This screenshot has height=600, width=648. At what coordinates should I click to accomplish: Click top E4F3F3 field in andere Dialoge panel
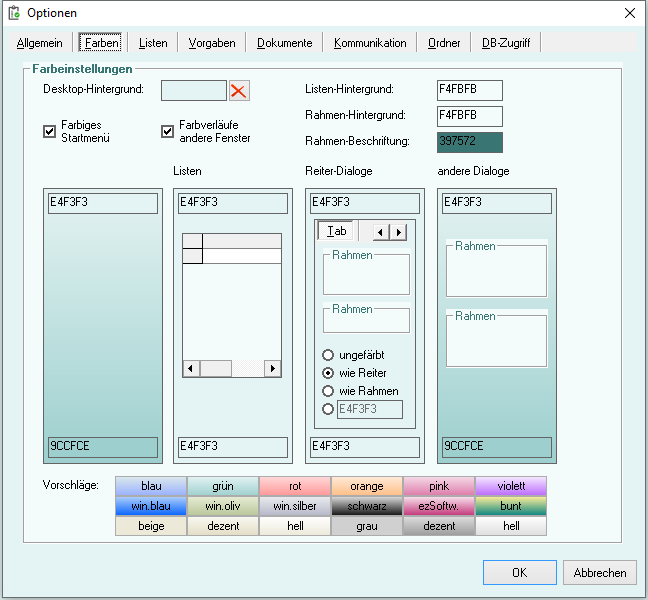497,203
